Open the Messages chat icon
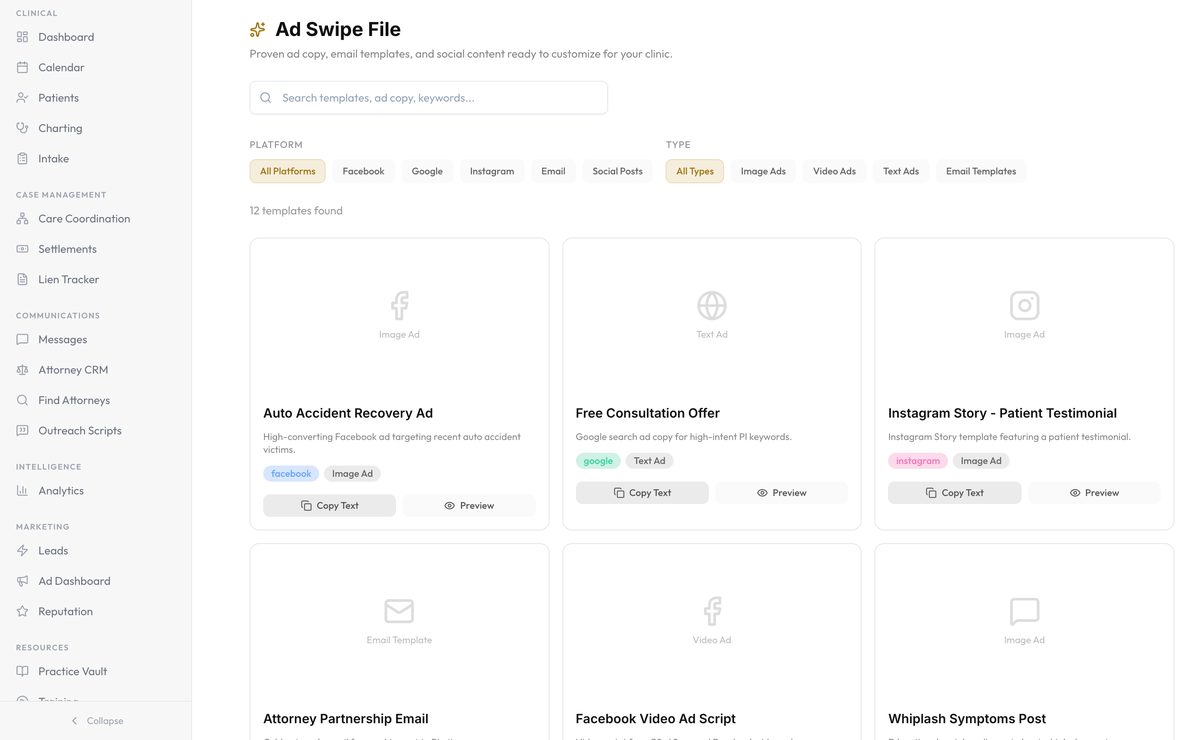Screen dimensions: 1200x740 pos(23,339)
